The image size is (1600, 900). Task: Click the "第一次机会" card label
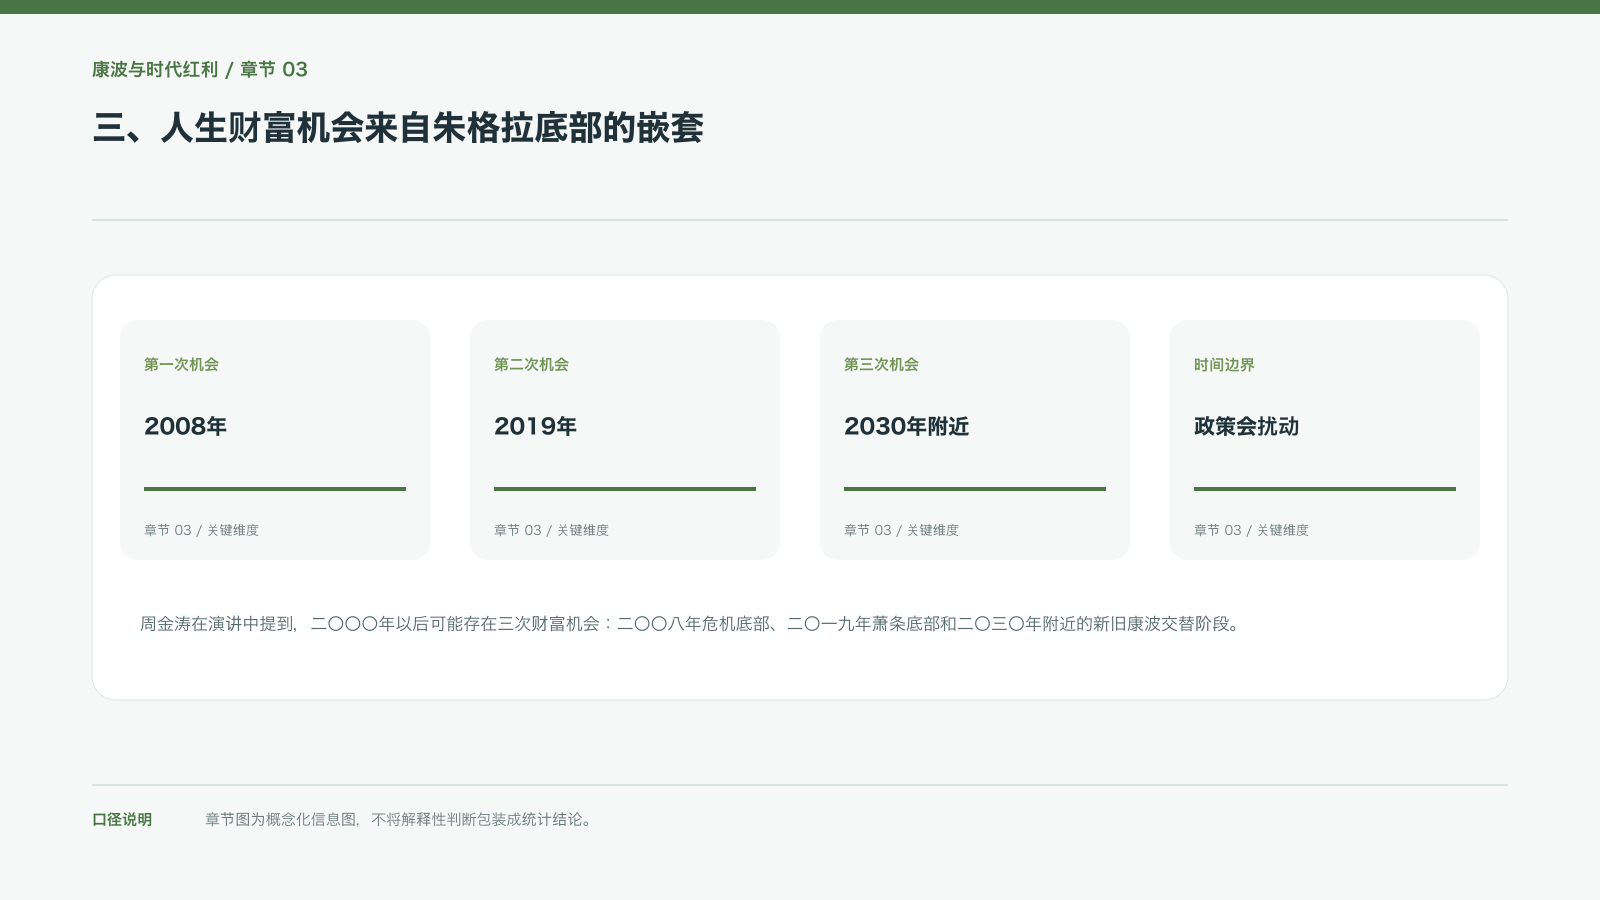point(181,364)
